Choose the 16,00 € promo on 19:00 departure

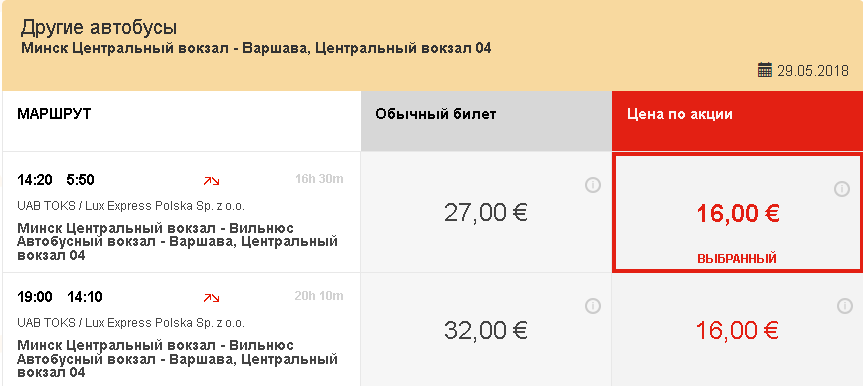(737, 330)
